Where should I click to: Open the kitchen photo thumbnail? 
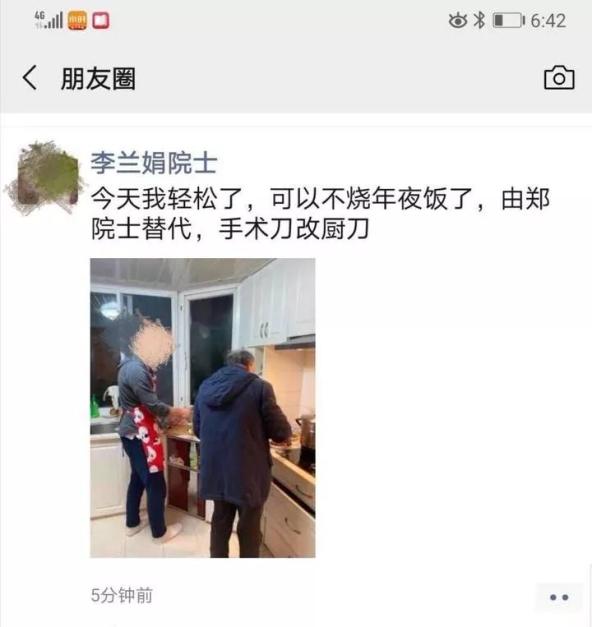pos(203,408)
